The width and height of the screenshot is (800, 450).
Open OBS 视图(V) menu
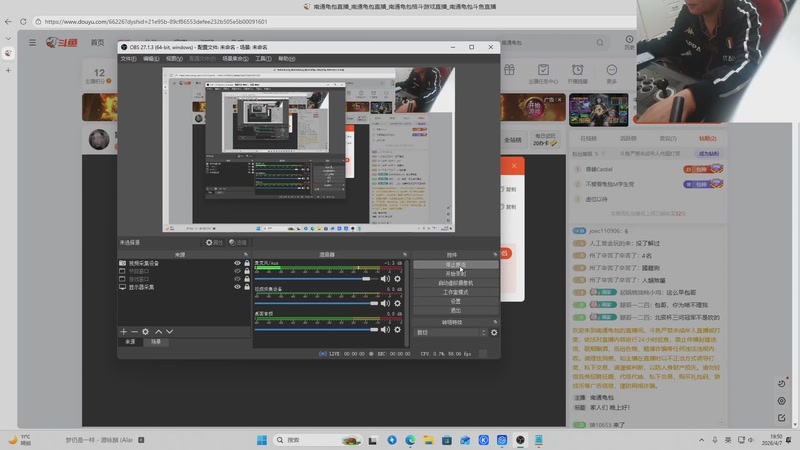coord(174,59)
